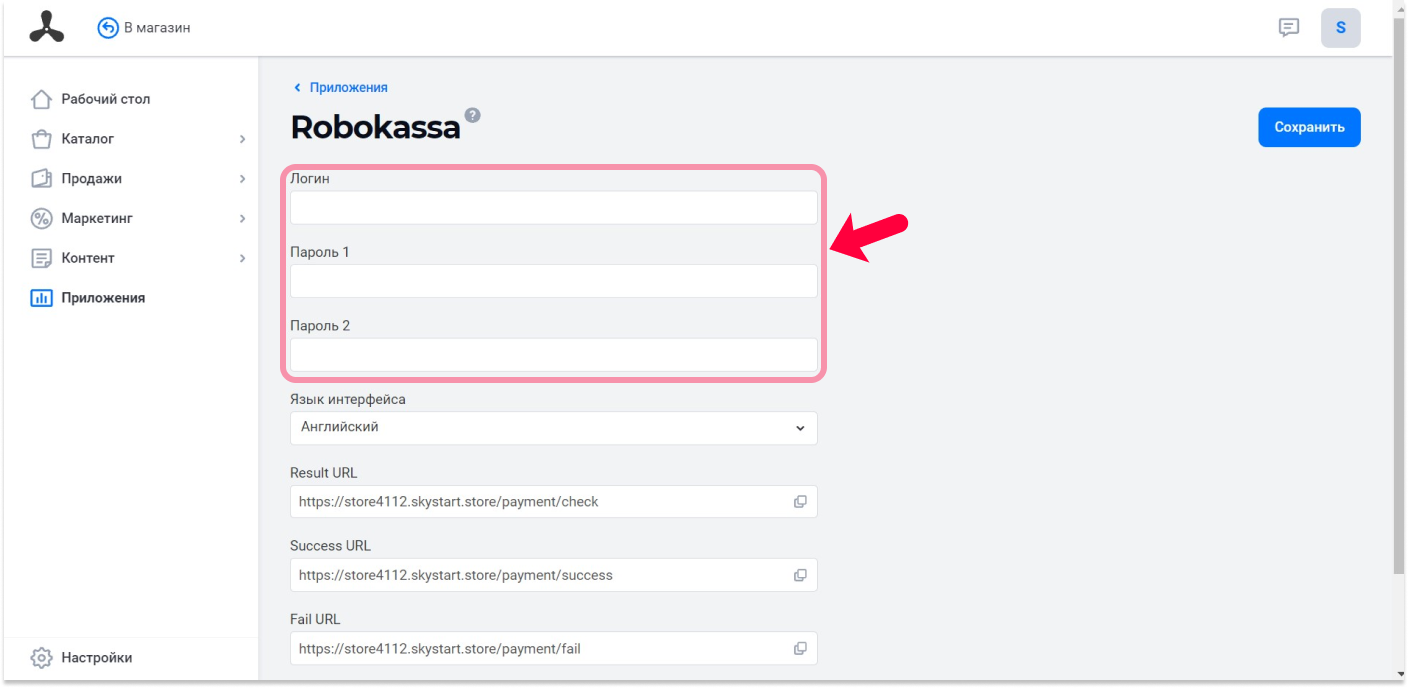Click the Success URL label
The image size is (1408, 688).
(330, 546)
